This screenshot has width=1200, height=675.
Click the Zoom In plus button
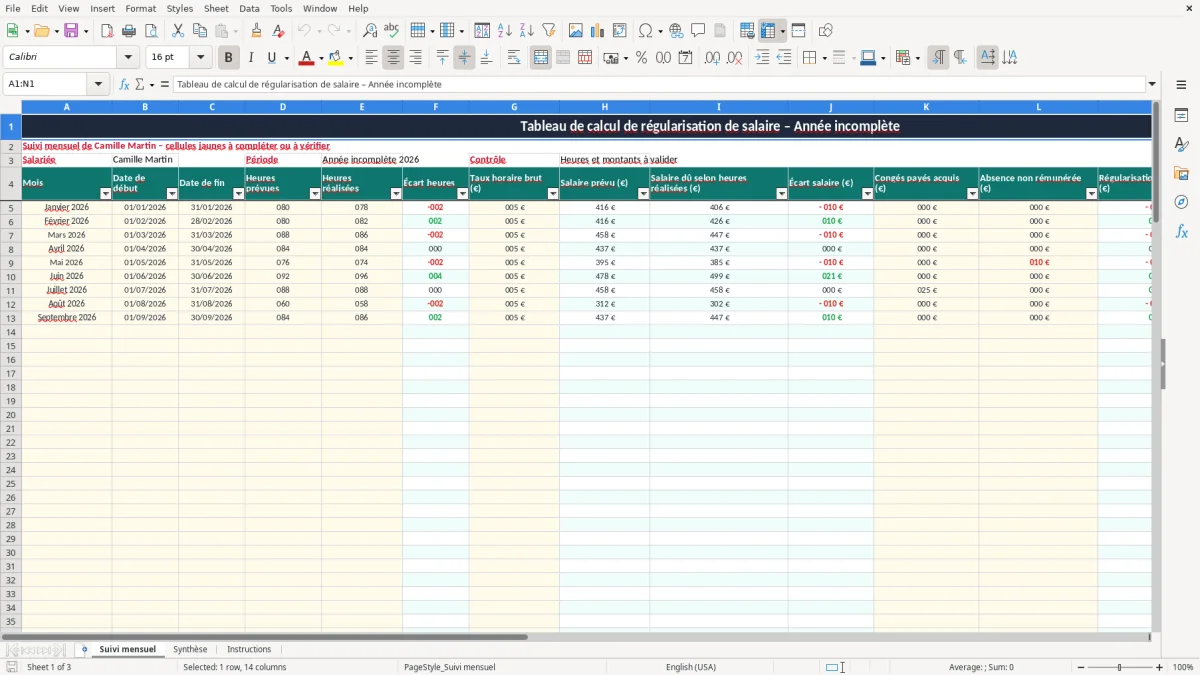point(1160,667)
